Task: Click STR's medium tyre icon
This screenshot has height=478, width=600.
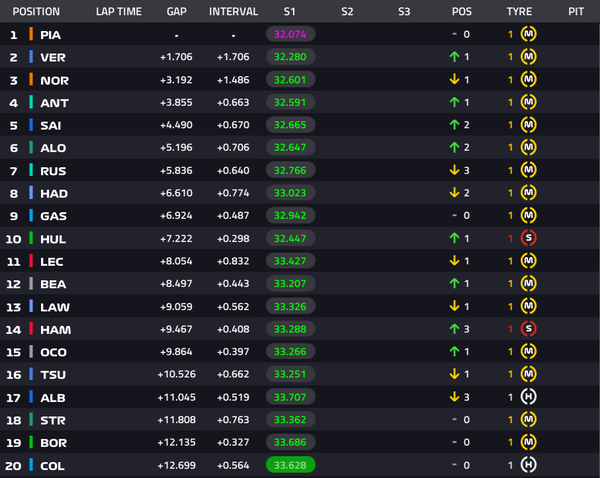Action: point(528,419)
